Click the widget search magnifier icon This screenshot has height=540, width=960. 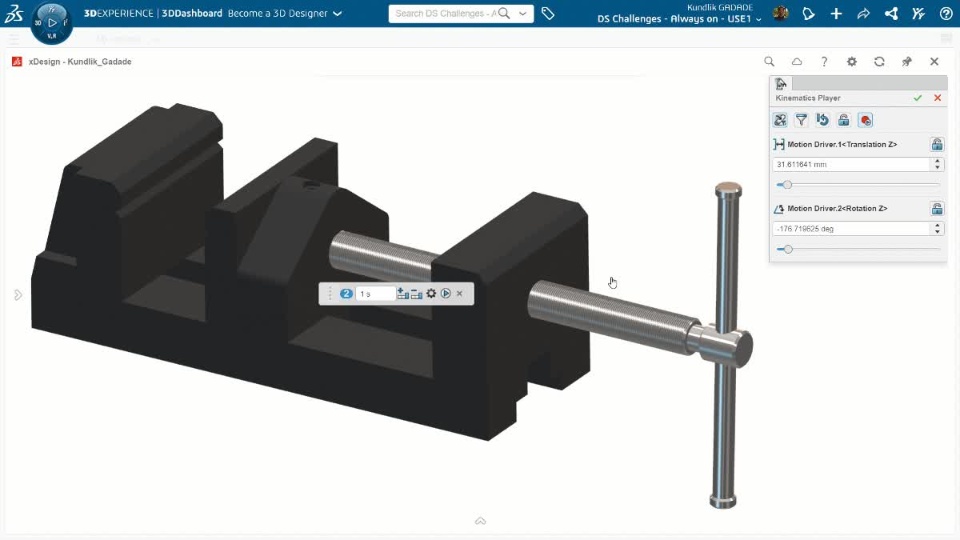[769, 61]
